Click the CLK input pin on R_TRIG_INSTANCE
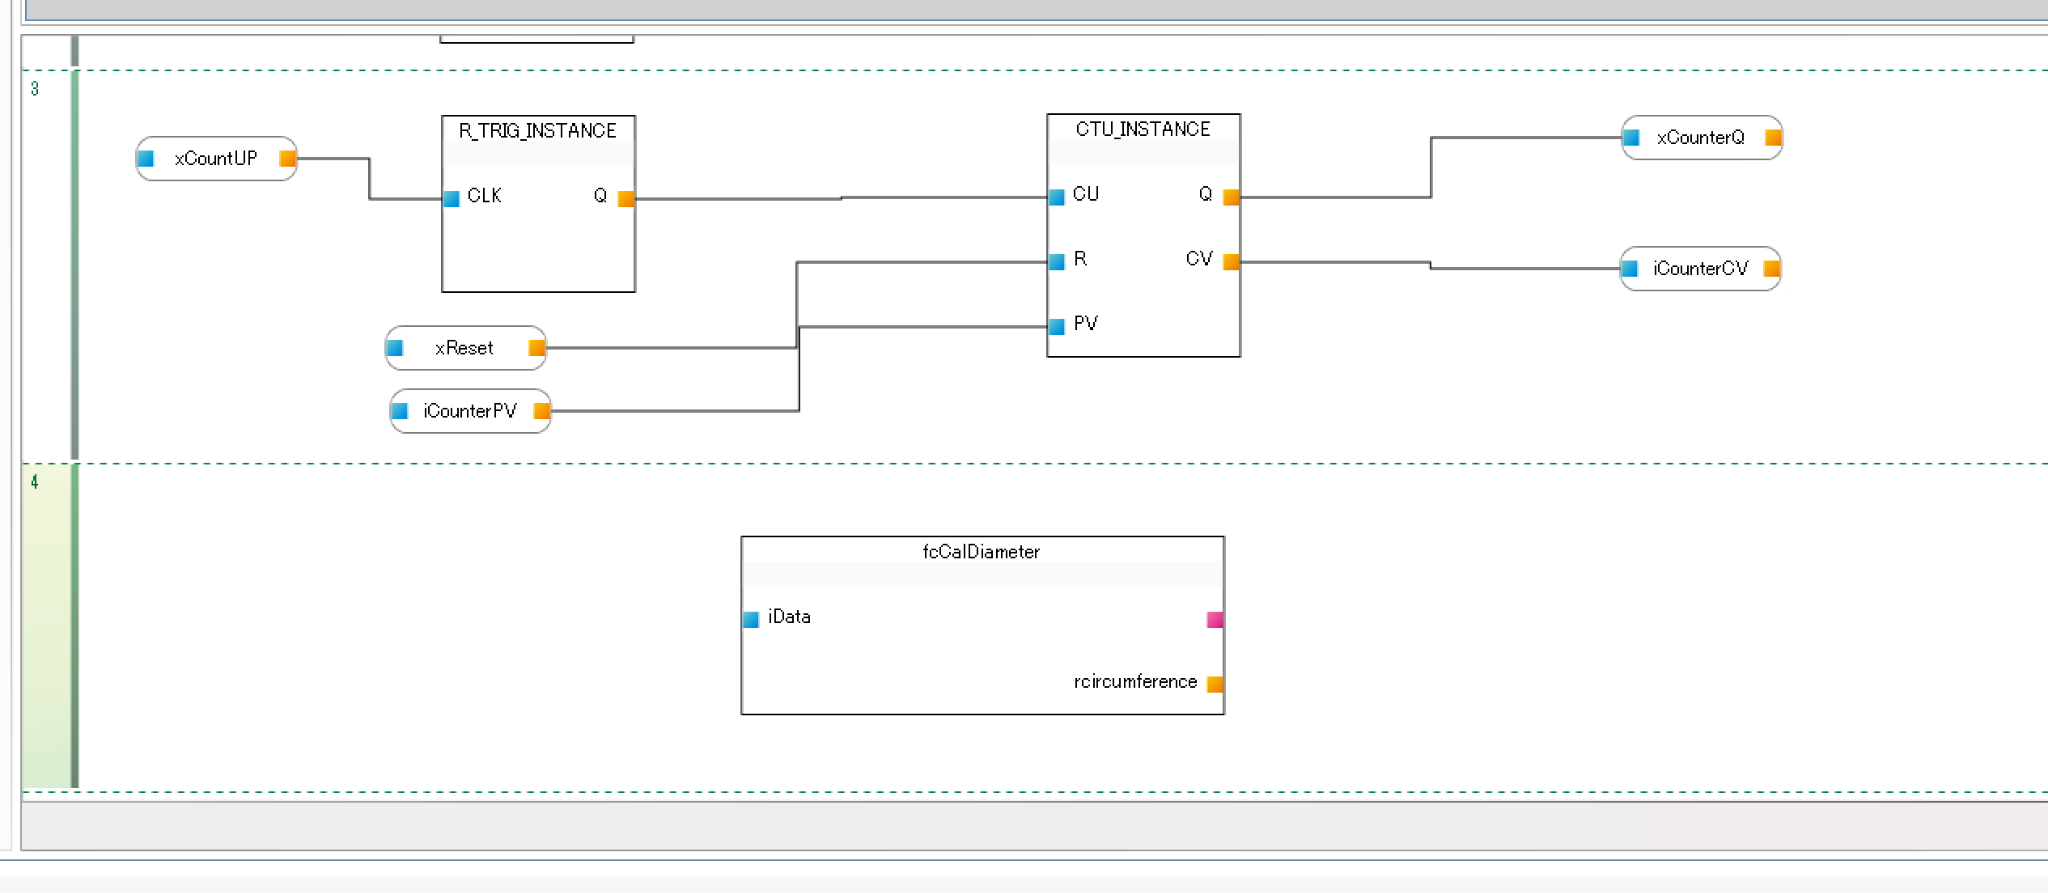Viewport: 2048px width, 893px height. 451,198
